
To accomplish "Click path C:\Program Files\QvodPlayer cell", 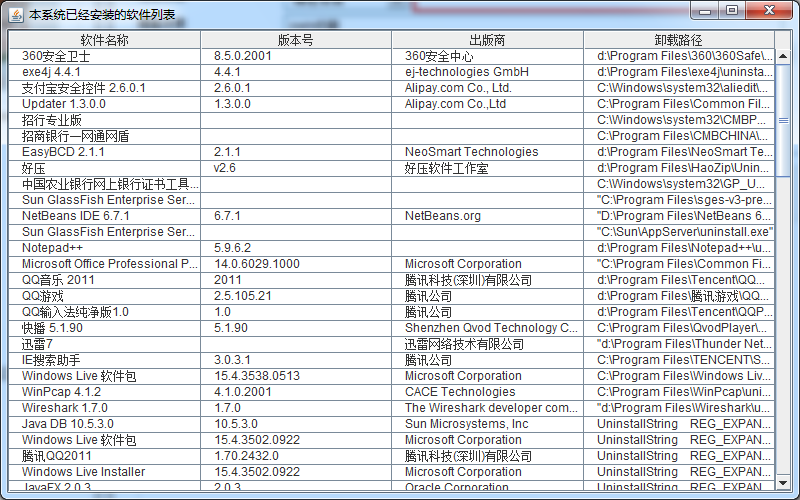I will [679, 328].
